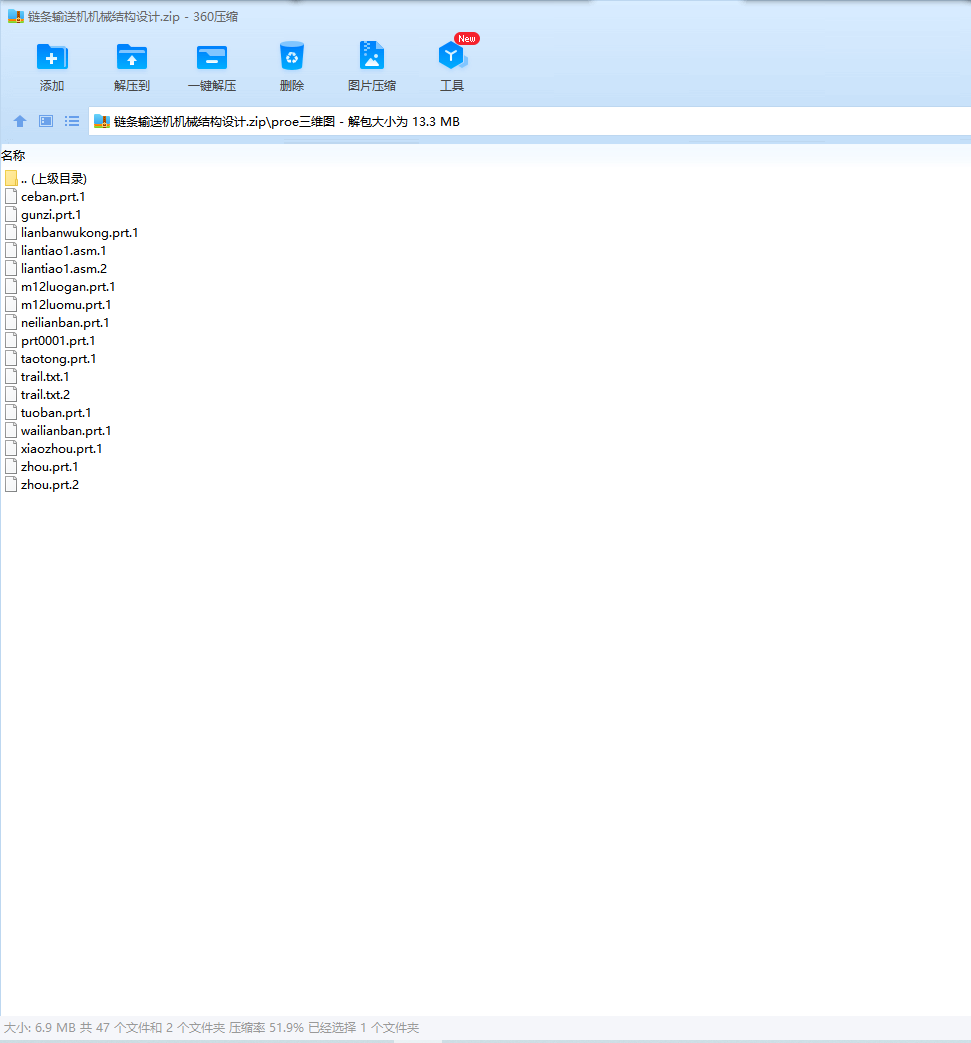Click the file icon beside zhou.prt.2
This screenshot has height=1043, width=971.
11,484
